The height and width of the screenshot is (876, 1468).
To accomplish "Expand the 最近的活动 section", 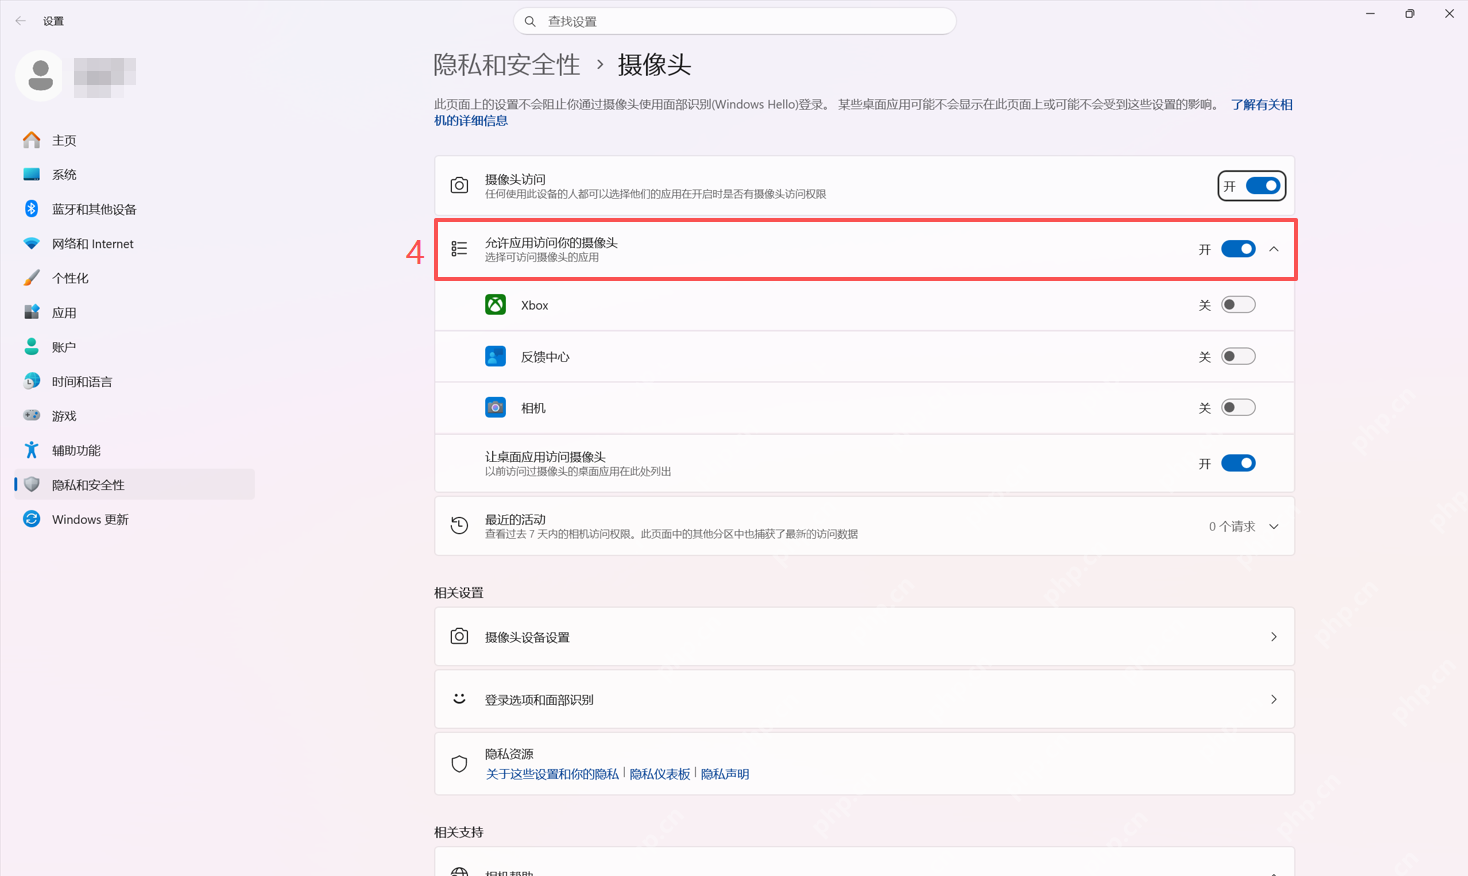I will pos(1274,527).
